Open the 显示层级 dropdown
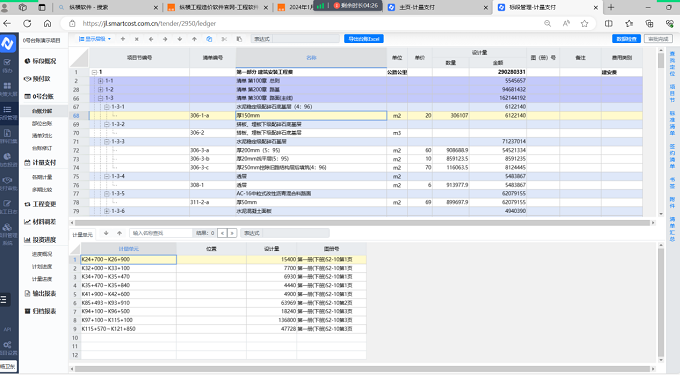The height and width of the screenshot is (375, 680). [95, 39]
